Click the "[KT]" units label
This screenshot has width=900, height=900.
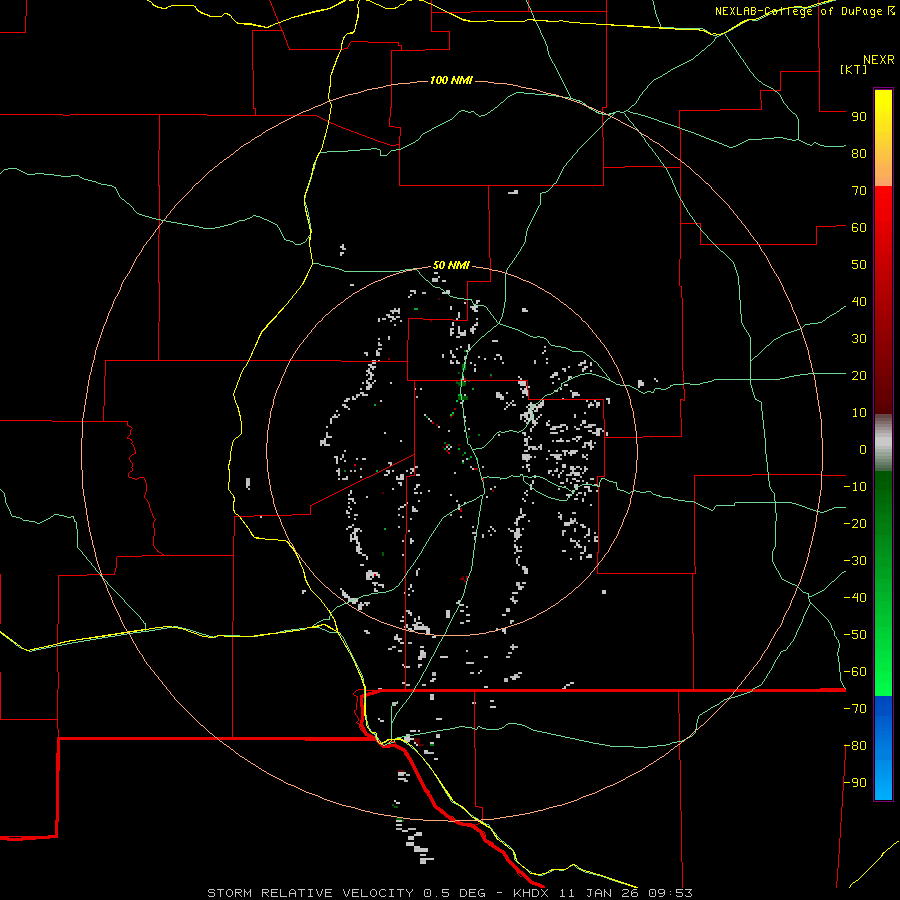coord(854,69)
